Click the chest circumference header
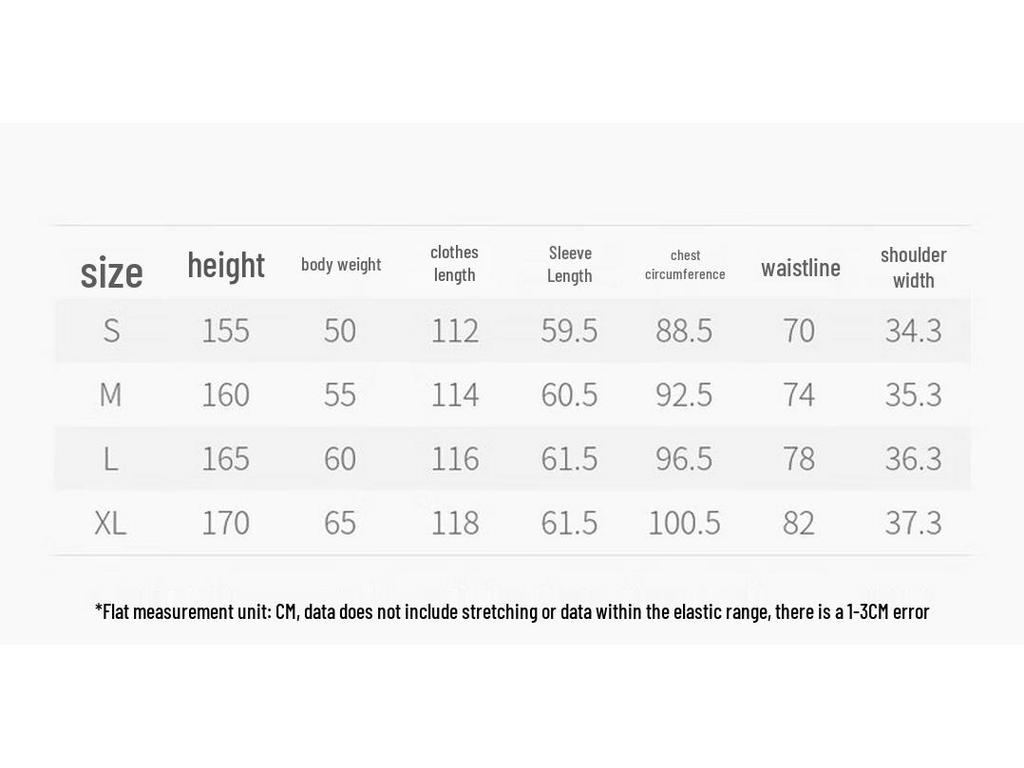The height and width of the screenshot is (768, 1024). click(x=685, y=264)
